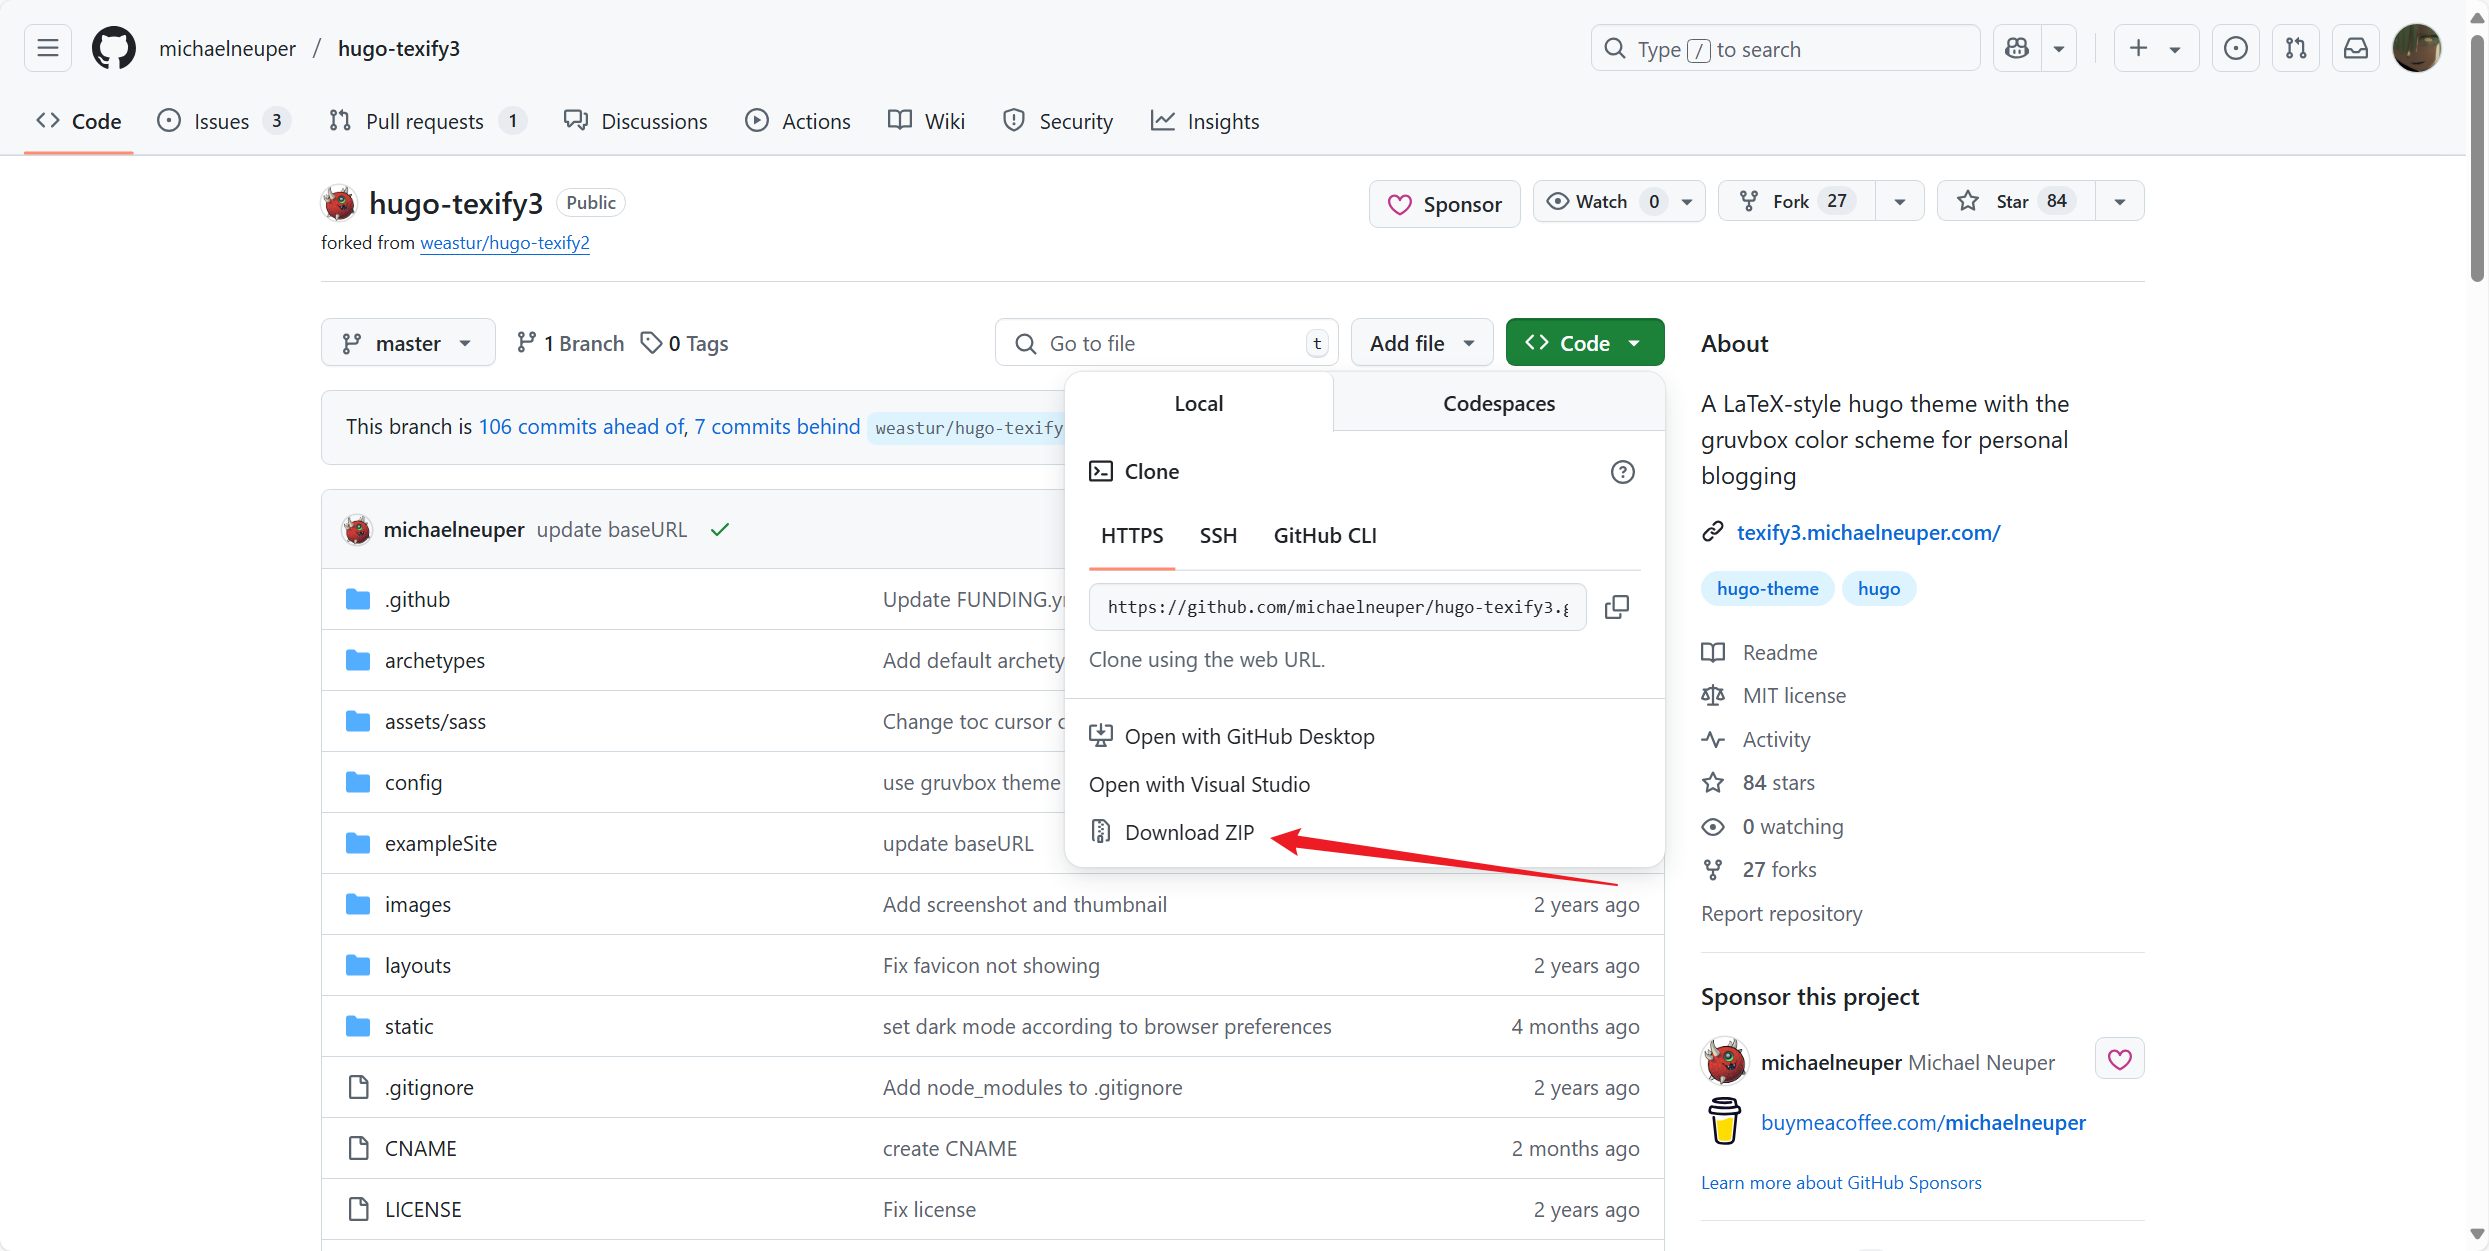Copy the HTTPS clone URL to clipboard

[x=1617, y=607]
